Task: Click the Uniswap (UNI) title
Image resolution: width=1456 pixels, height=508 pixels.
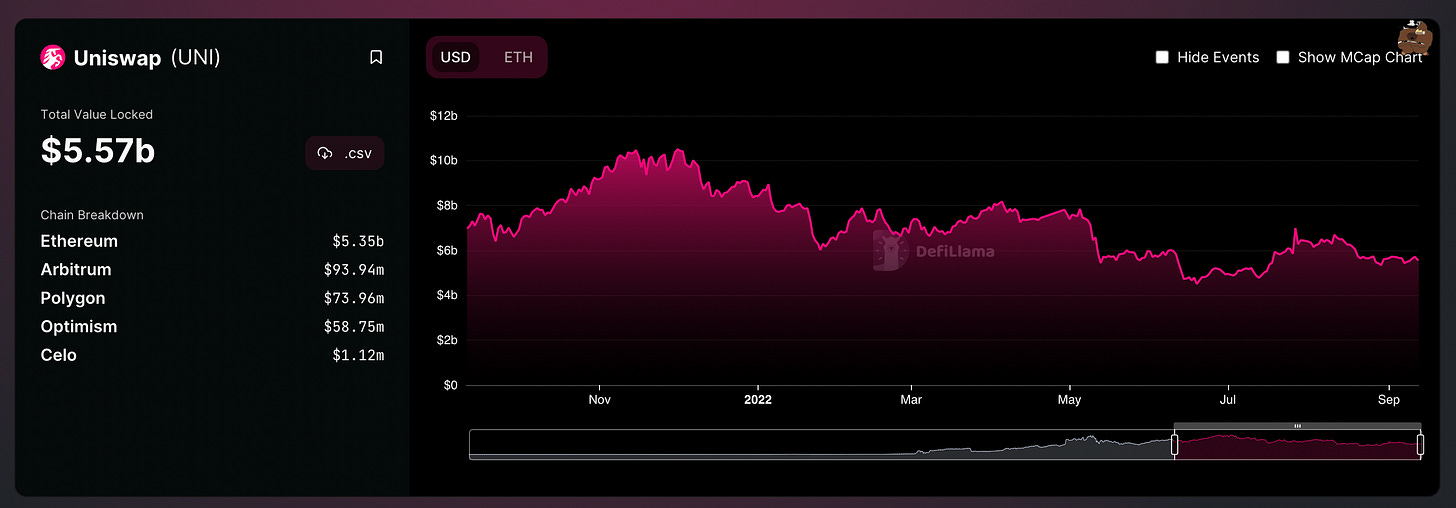Action: click(147, 58)
